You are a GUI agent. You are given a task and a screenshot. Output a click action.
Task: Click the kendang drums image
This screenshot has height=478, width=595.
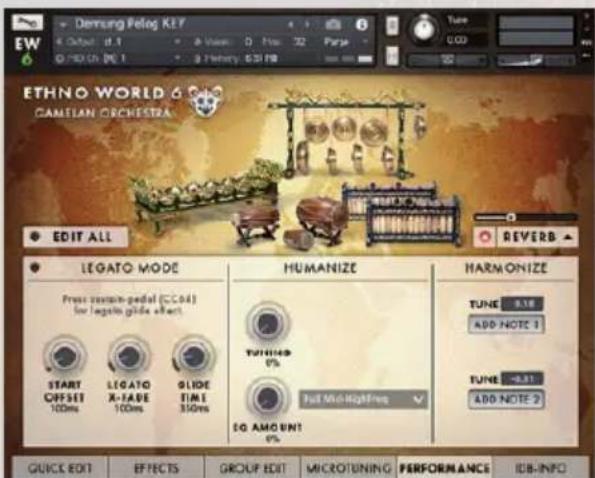(x=291, y=222)
